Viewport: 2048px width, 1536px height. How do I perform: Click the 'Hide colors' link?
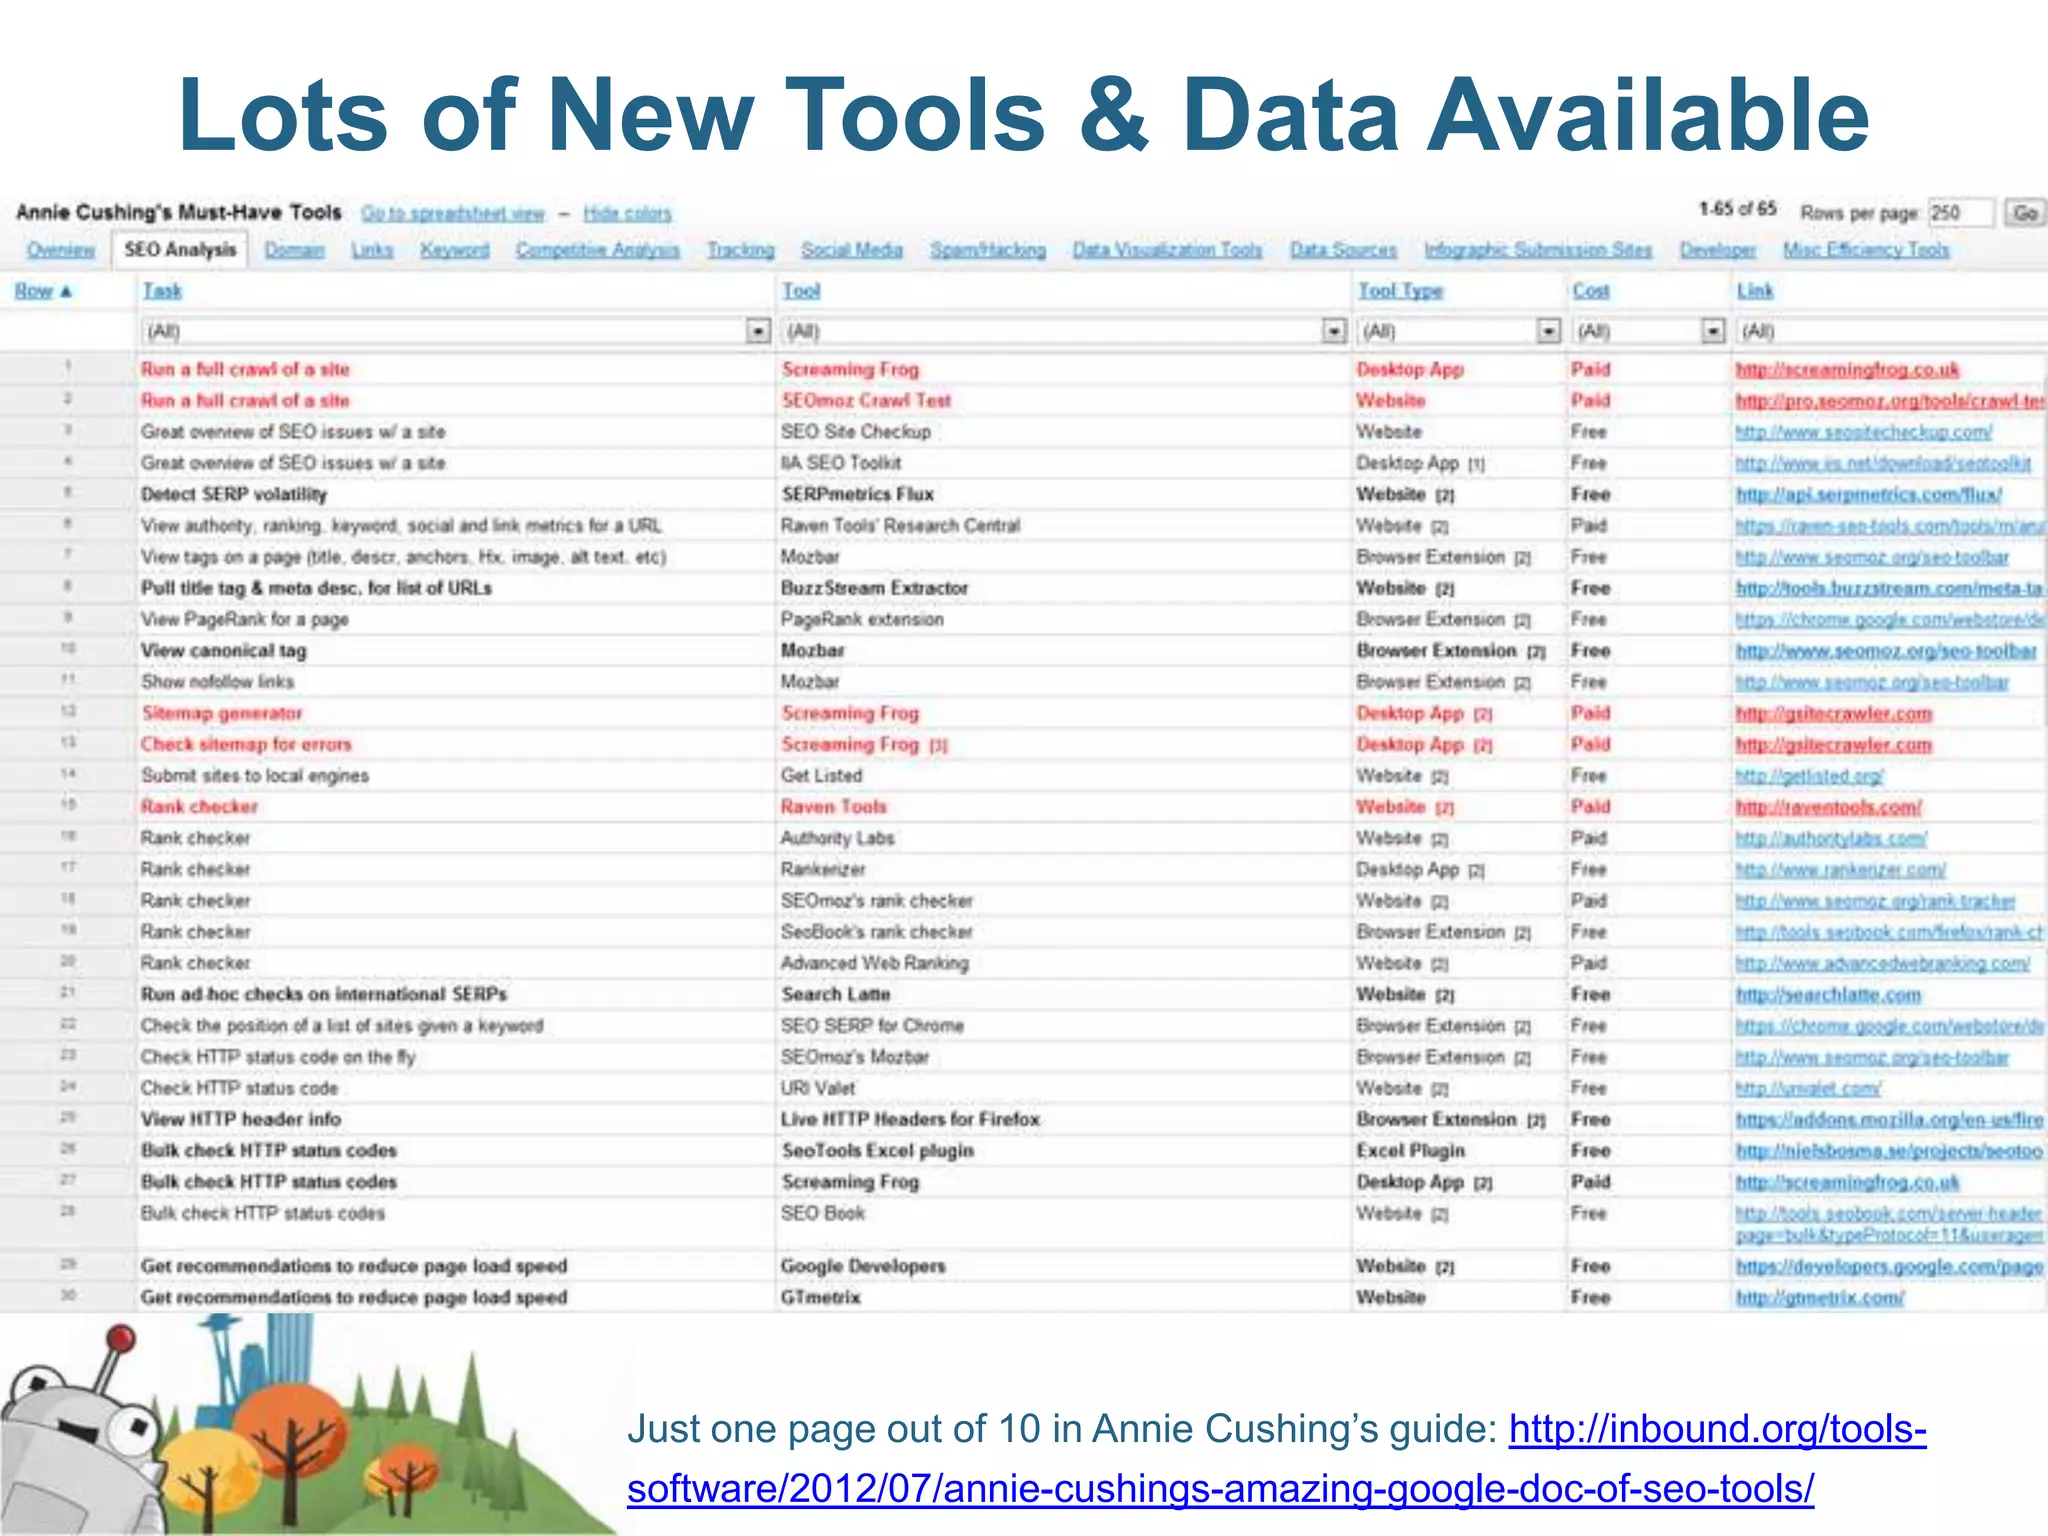(627, 213)
